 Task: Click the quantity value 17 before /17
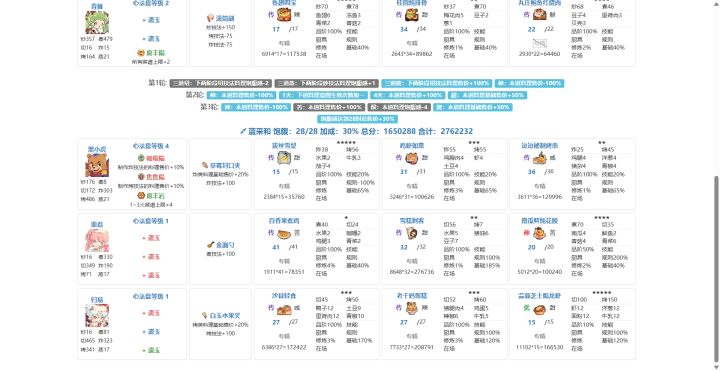(276, 29)
